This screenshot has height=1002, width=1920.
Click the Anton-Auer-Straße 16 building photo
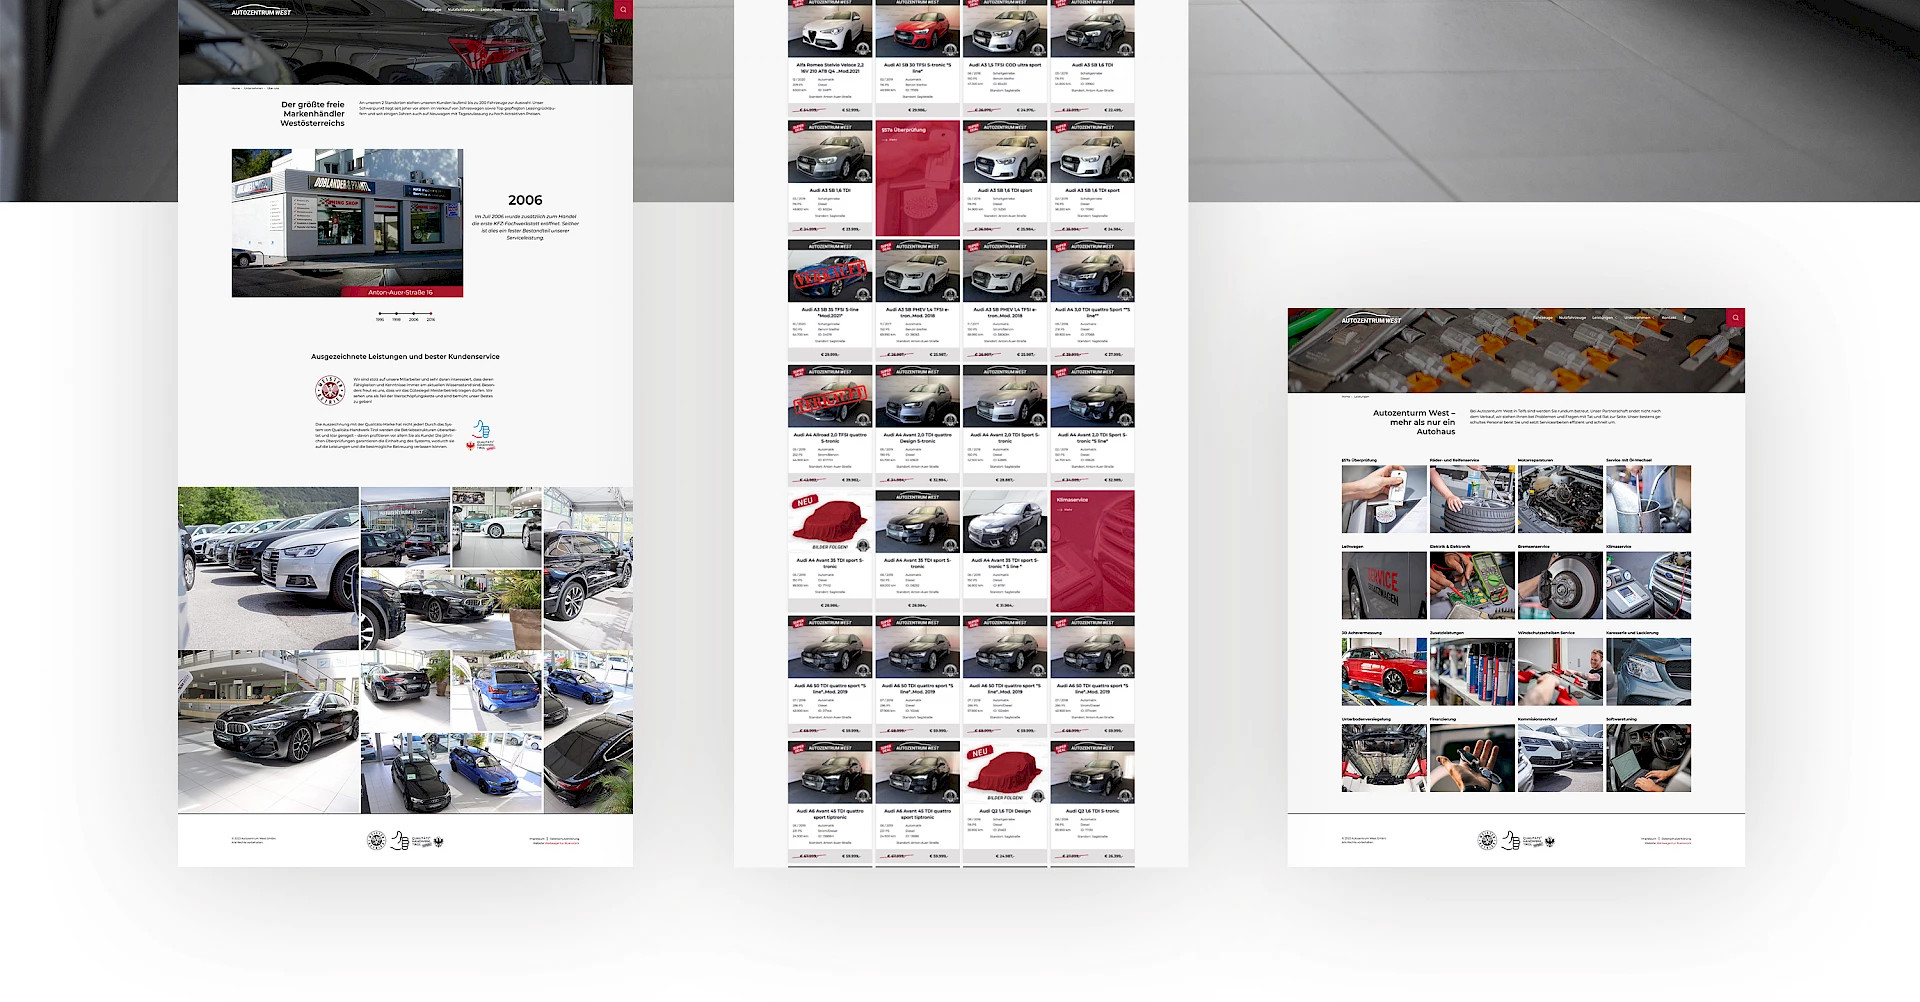coord(347,223)
